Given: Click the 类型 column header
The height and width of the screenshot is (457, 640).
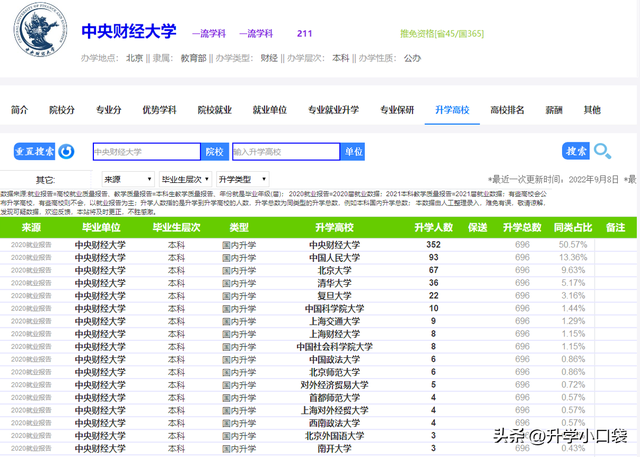Looking at the screenshot, I should 239,228.
